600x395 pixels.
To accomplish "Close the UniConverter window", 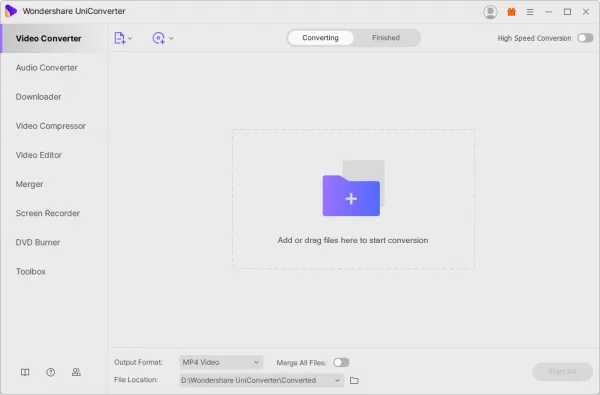I will tap(586, 12).
